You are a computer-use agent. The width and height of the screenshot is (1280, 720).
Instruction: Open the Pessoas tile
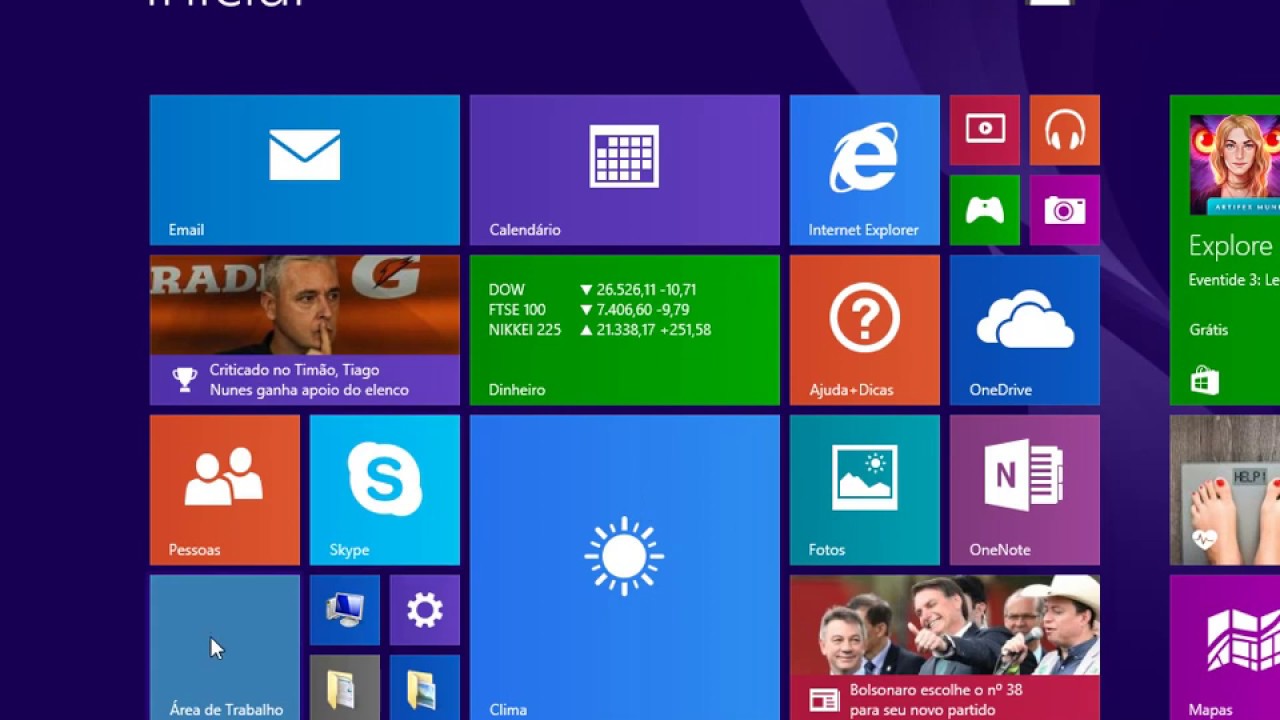[225, 490]
